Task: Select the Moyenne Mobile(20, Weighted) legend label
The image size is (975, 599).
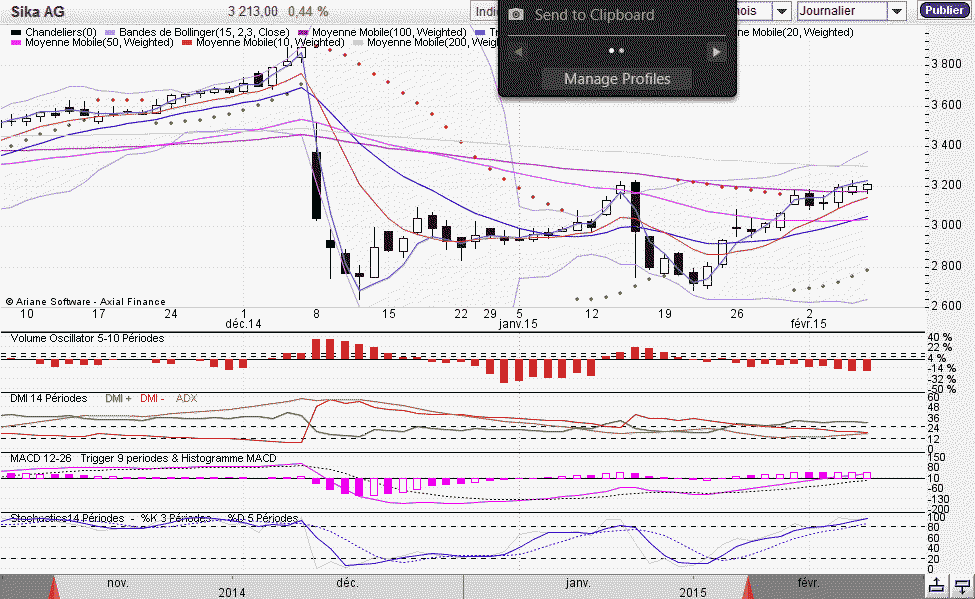Action: click(795, 32)
